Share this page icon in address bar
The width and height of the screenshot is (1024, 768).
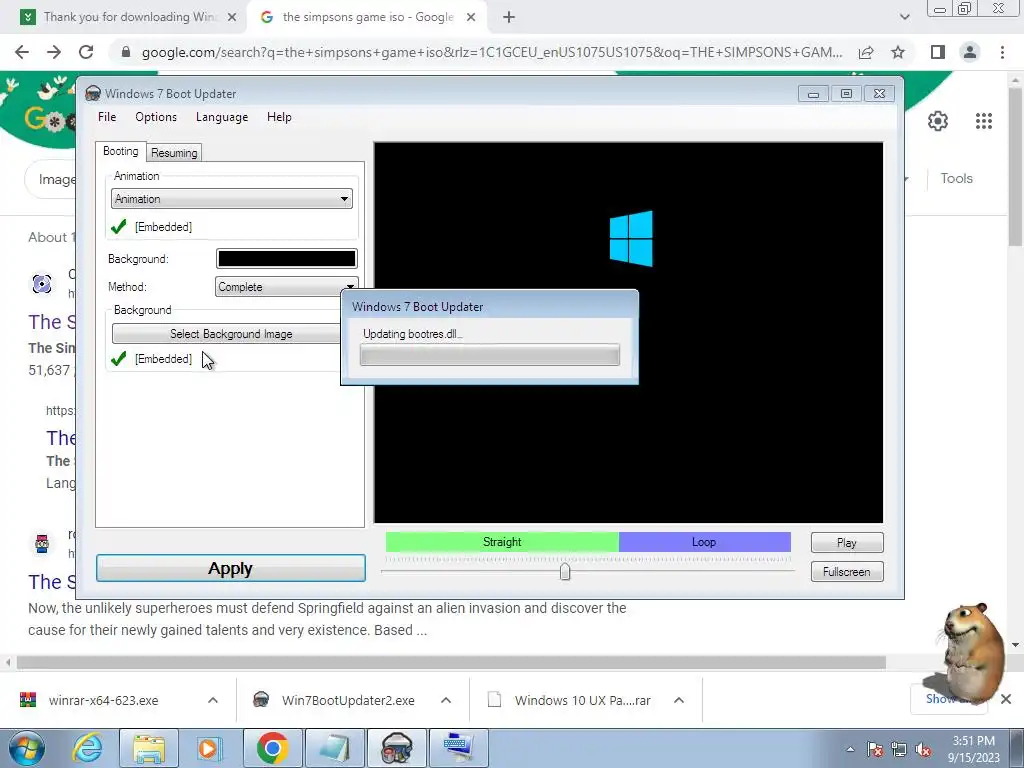pos(866,52)
